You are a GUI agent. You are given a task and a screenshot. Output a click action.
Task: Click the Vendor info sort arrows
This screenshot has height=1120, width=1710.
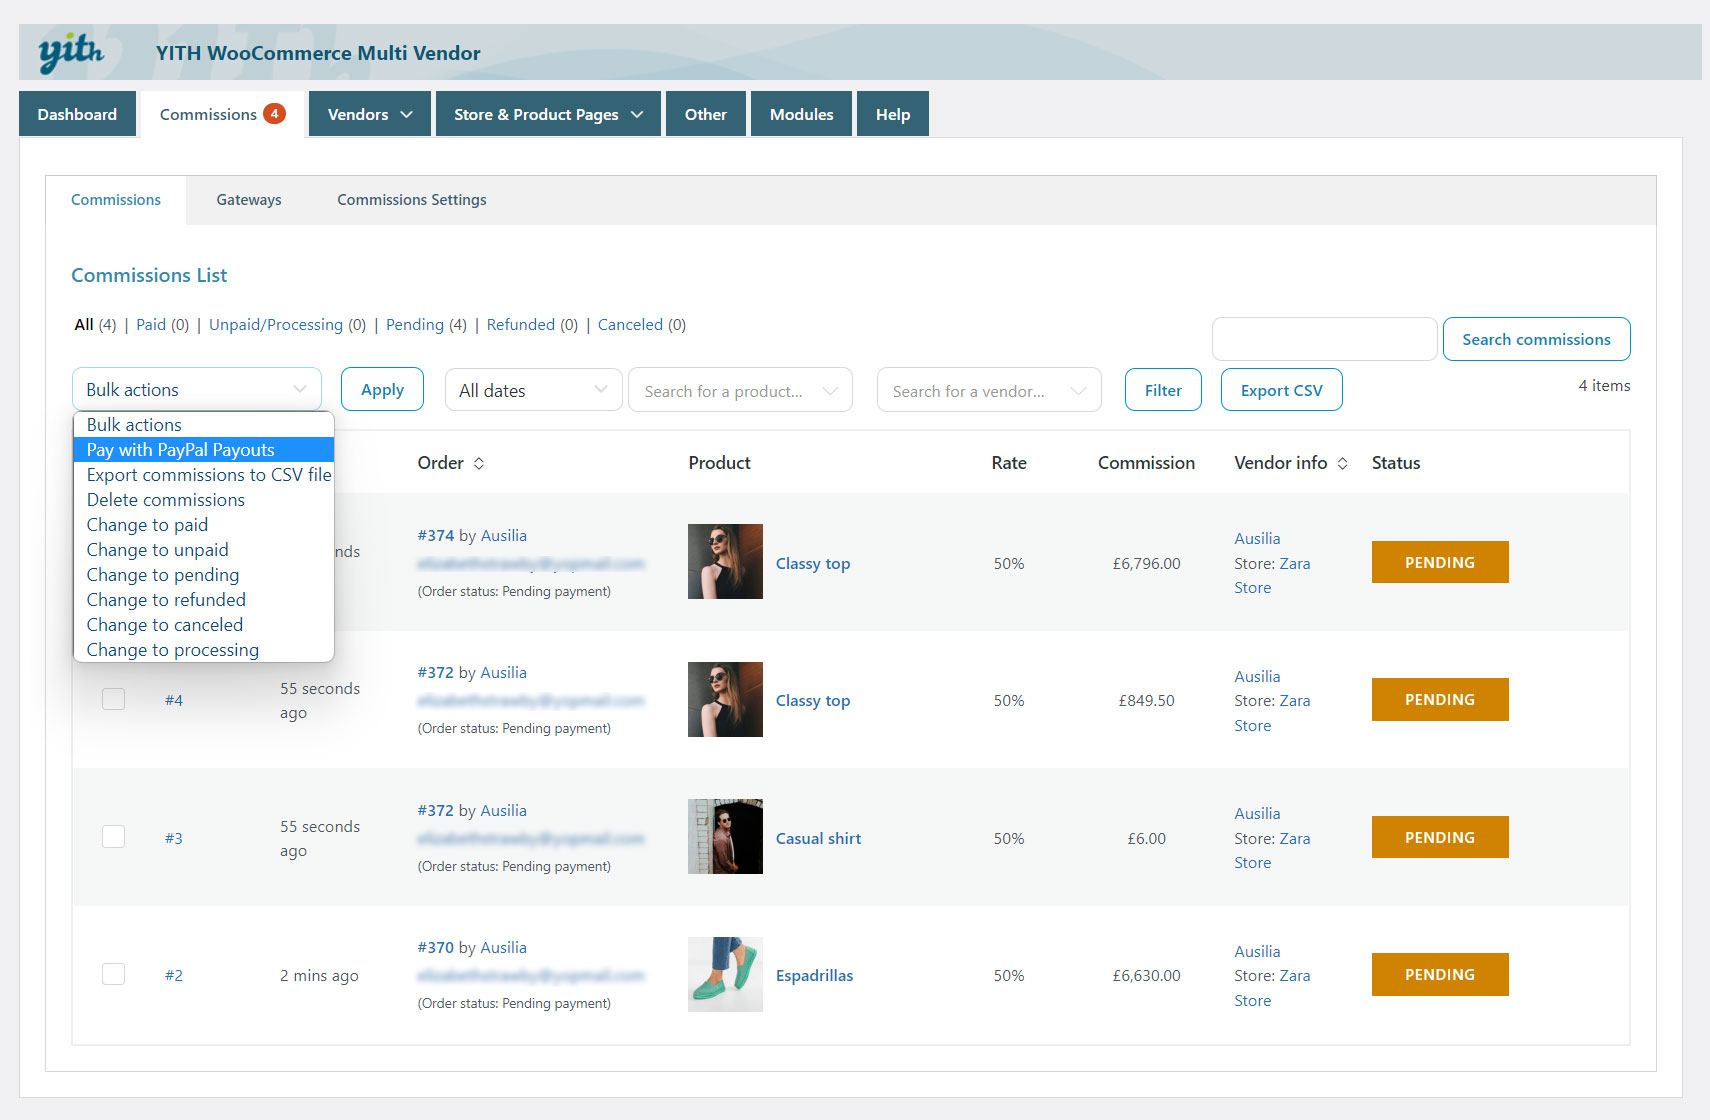pyautogui.click(x=1342, y=463)
